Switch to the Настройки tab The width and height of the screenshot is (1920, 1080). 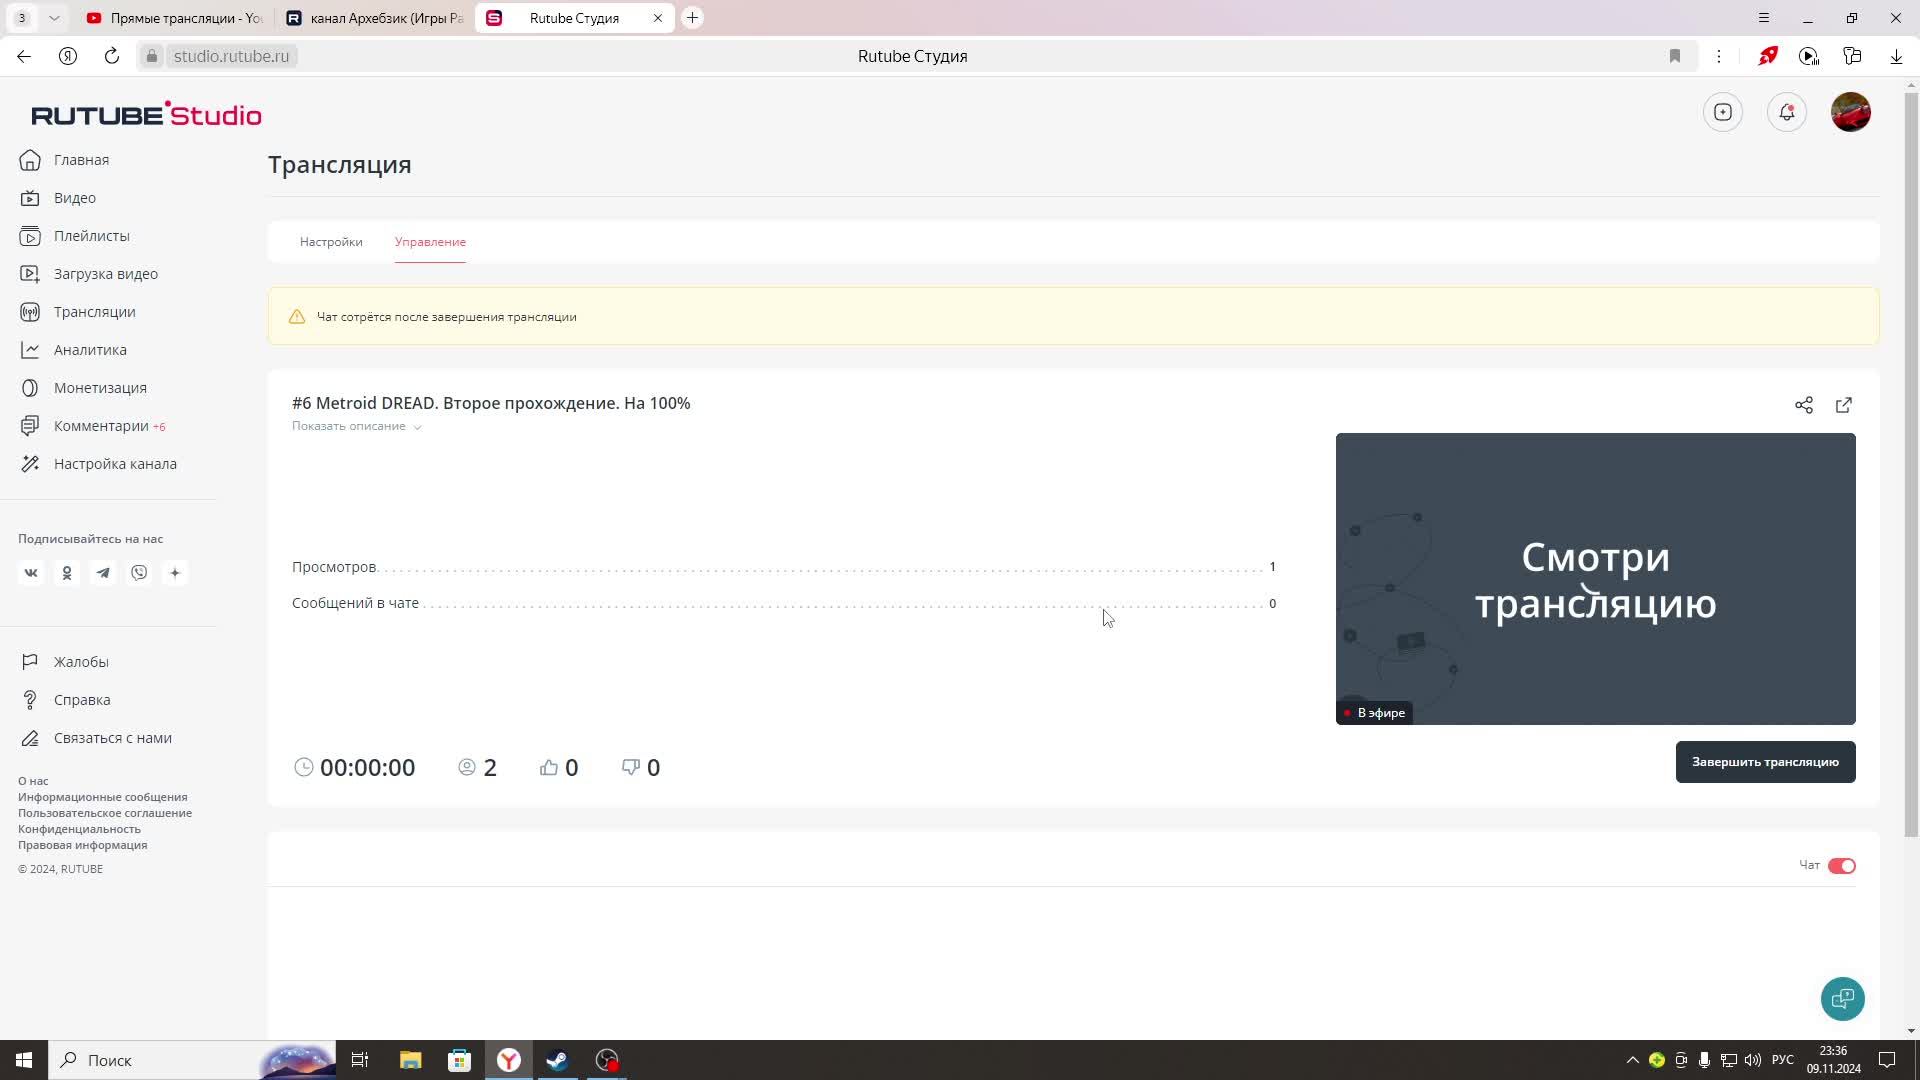pos(331,242)
